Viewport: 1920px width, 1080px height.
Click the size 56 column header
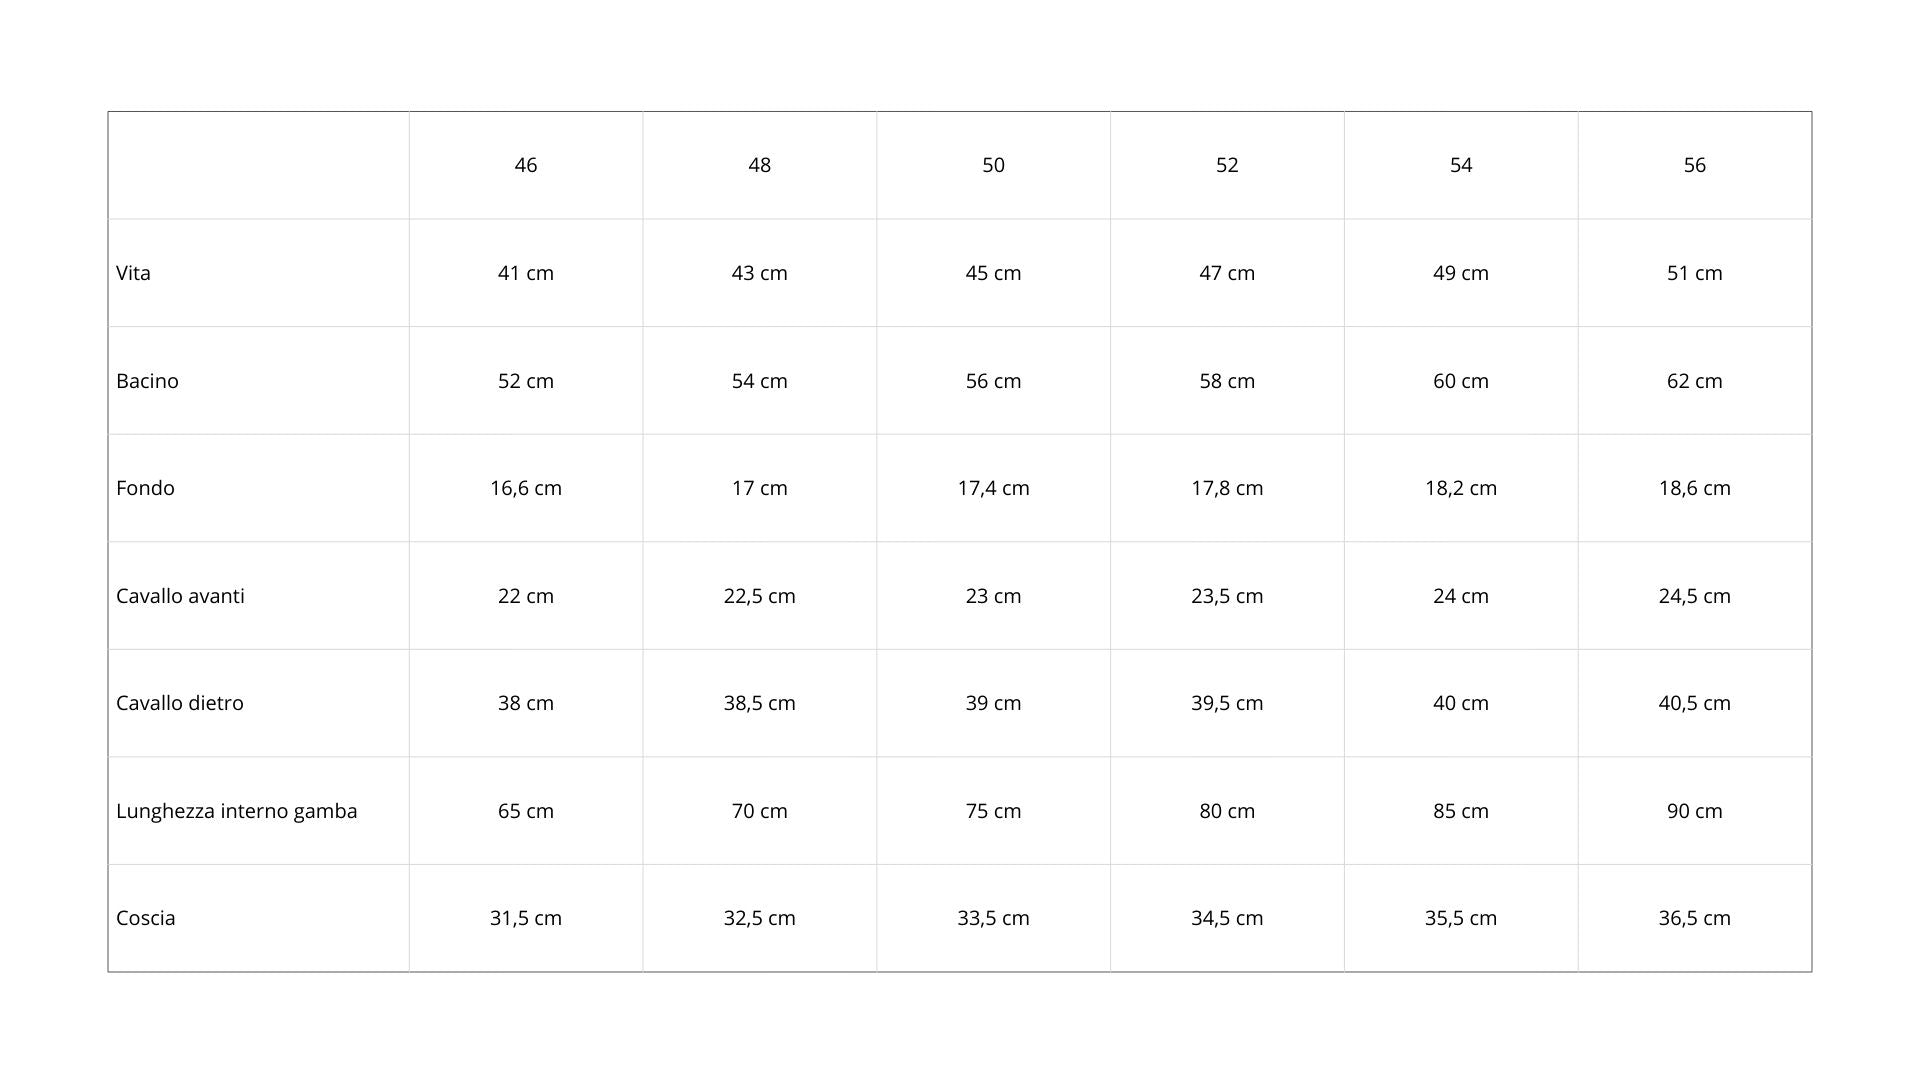point(1695,165)
